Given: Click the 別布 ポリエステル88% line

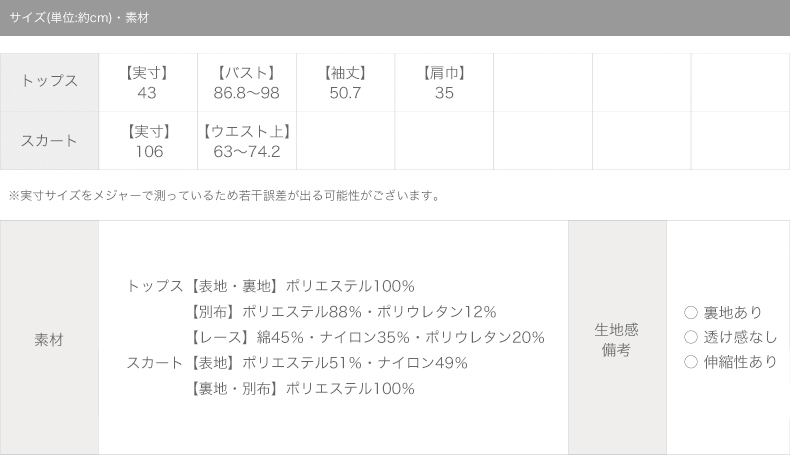Looking at the screenshot, I should click(x=342, y=312).
